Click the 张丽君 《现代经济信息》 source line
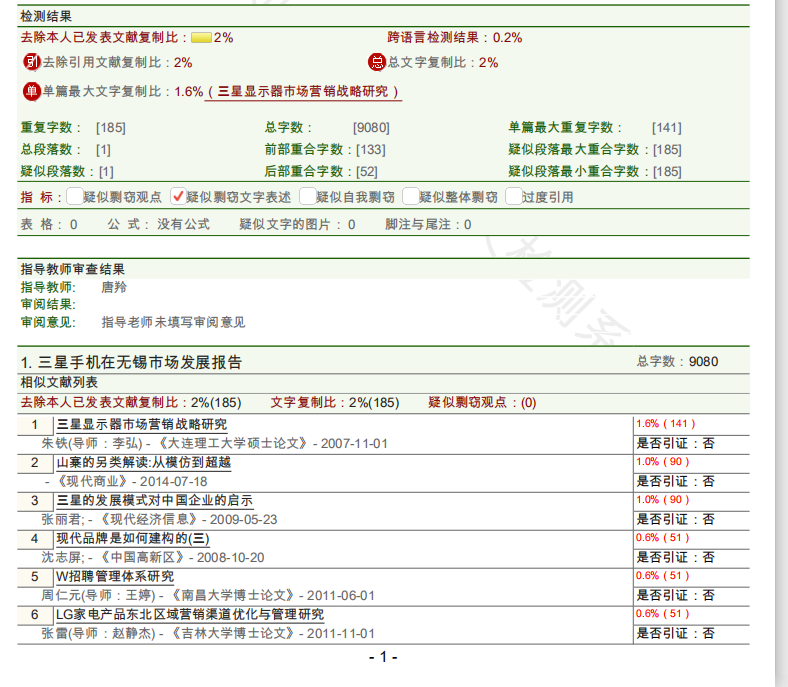This screenshot has width=788, height=687. point(159,520)
